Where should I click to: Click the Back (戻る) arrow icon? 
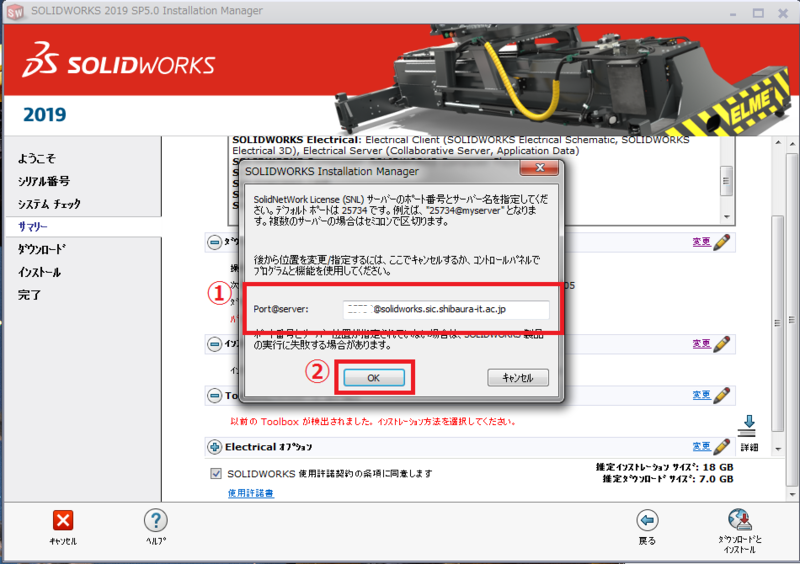click(x=647, y=520)
